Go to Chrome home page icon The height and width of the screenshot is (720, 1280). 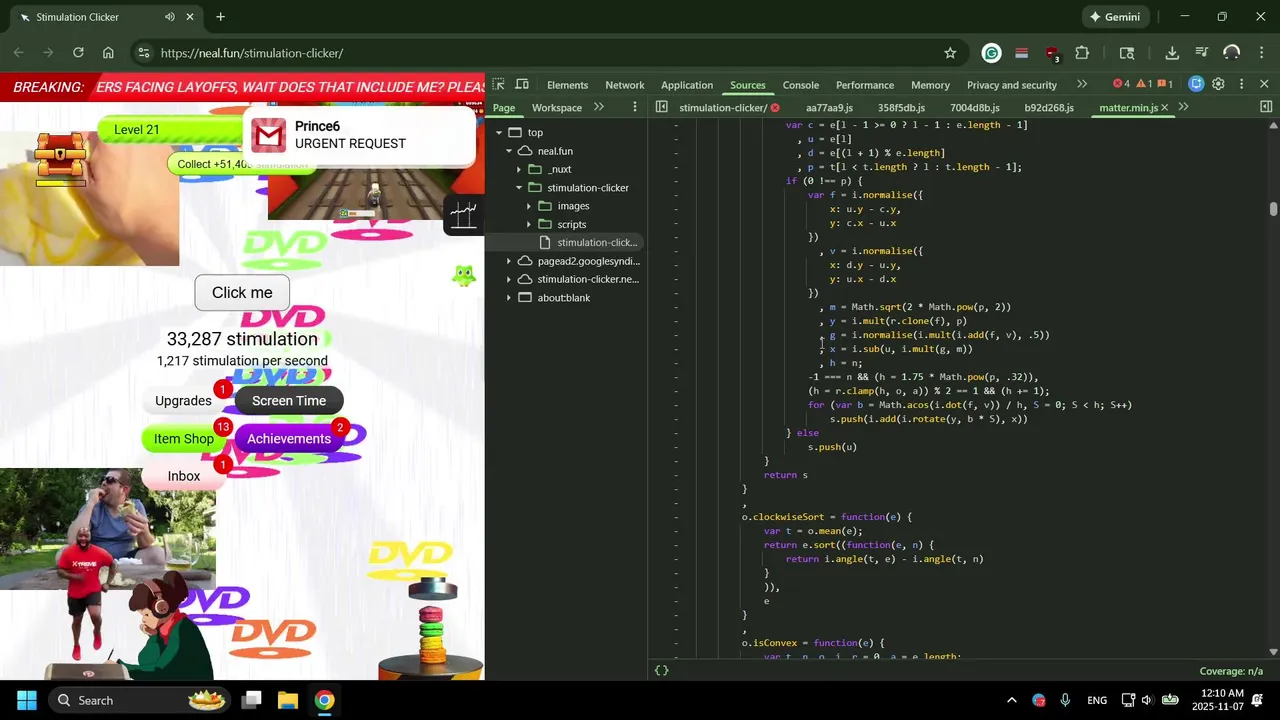(x=108, y=53)
